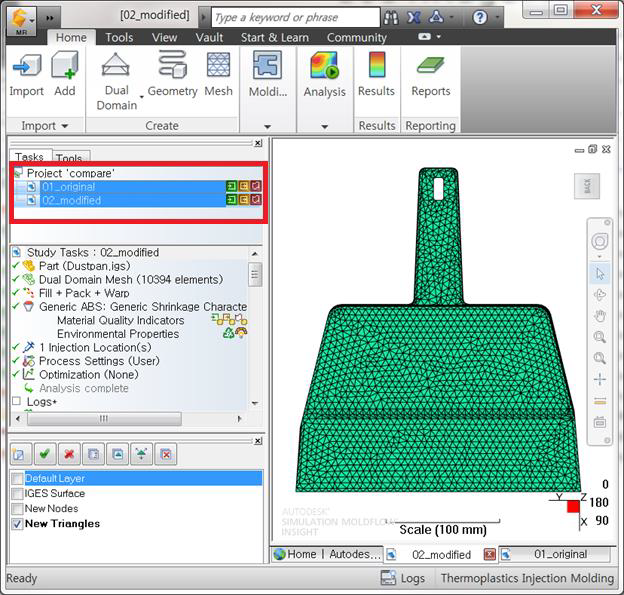Start Analysis from the ribbon

[x=325, y=65]
